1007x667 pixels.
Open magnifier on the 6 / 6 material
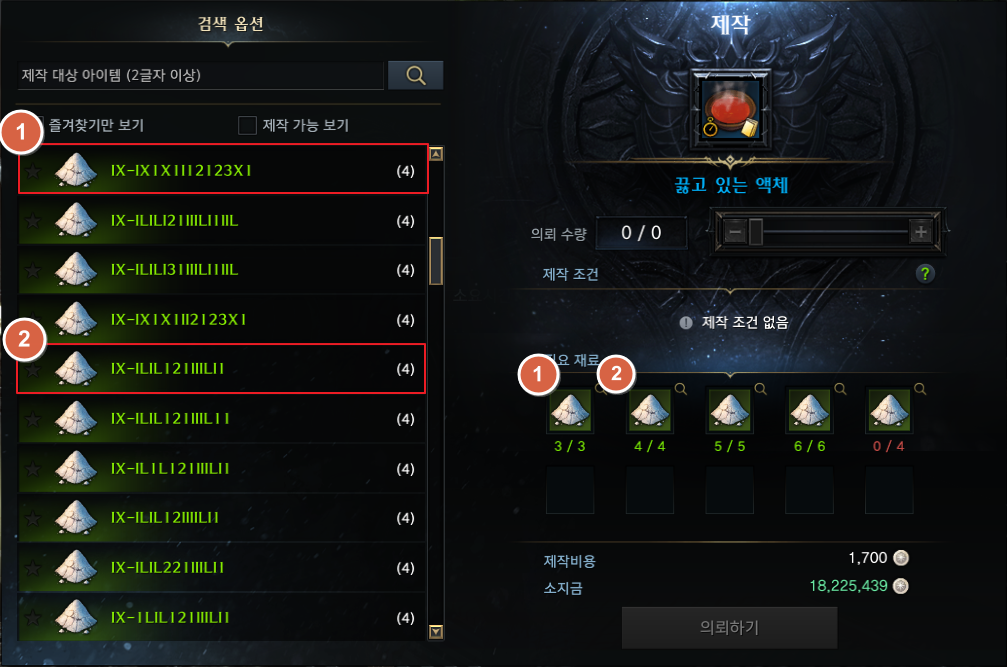(840, 389)
